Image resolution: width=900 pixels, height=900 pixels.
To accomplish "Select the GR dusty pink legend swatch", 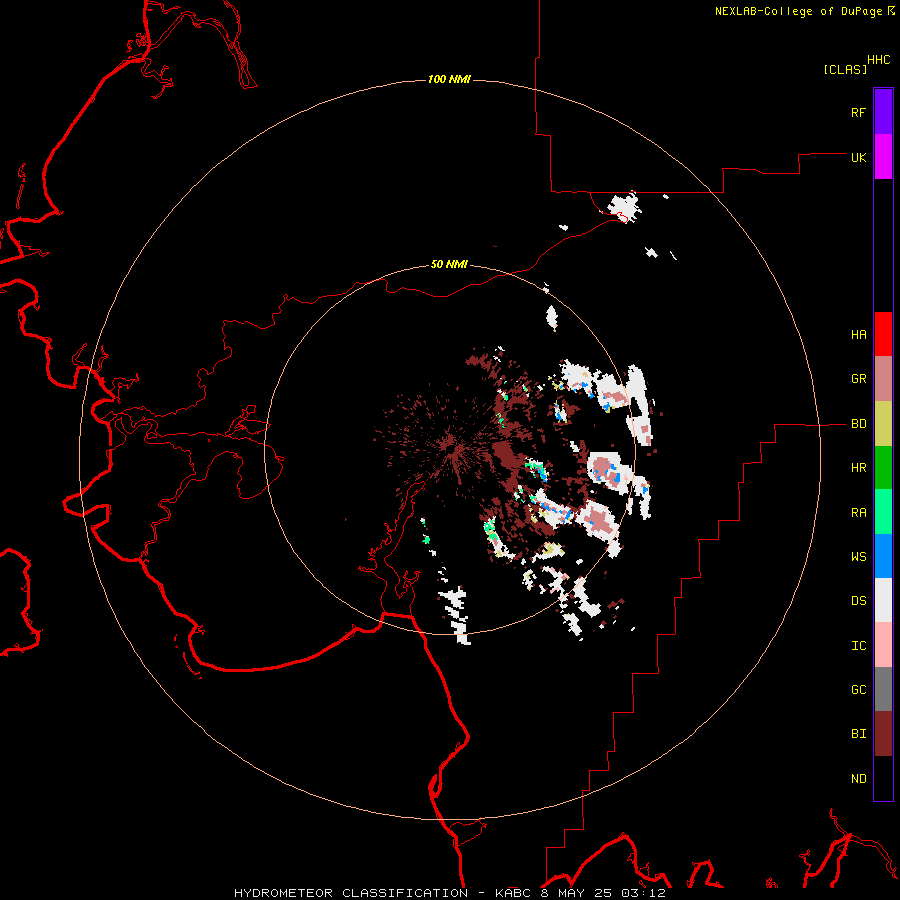I will 883,379.
